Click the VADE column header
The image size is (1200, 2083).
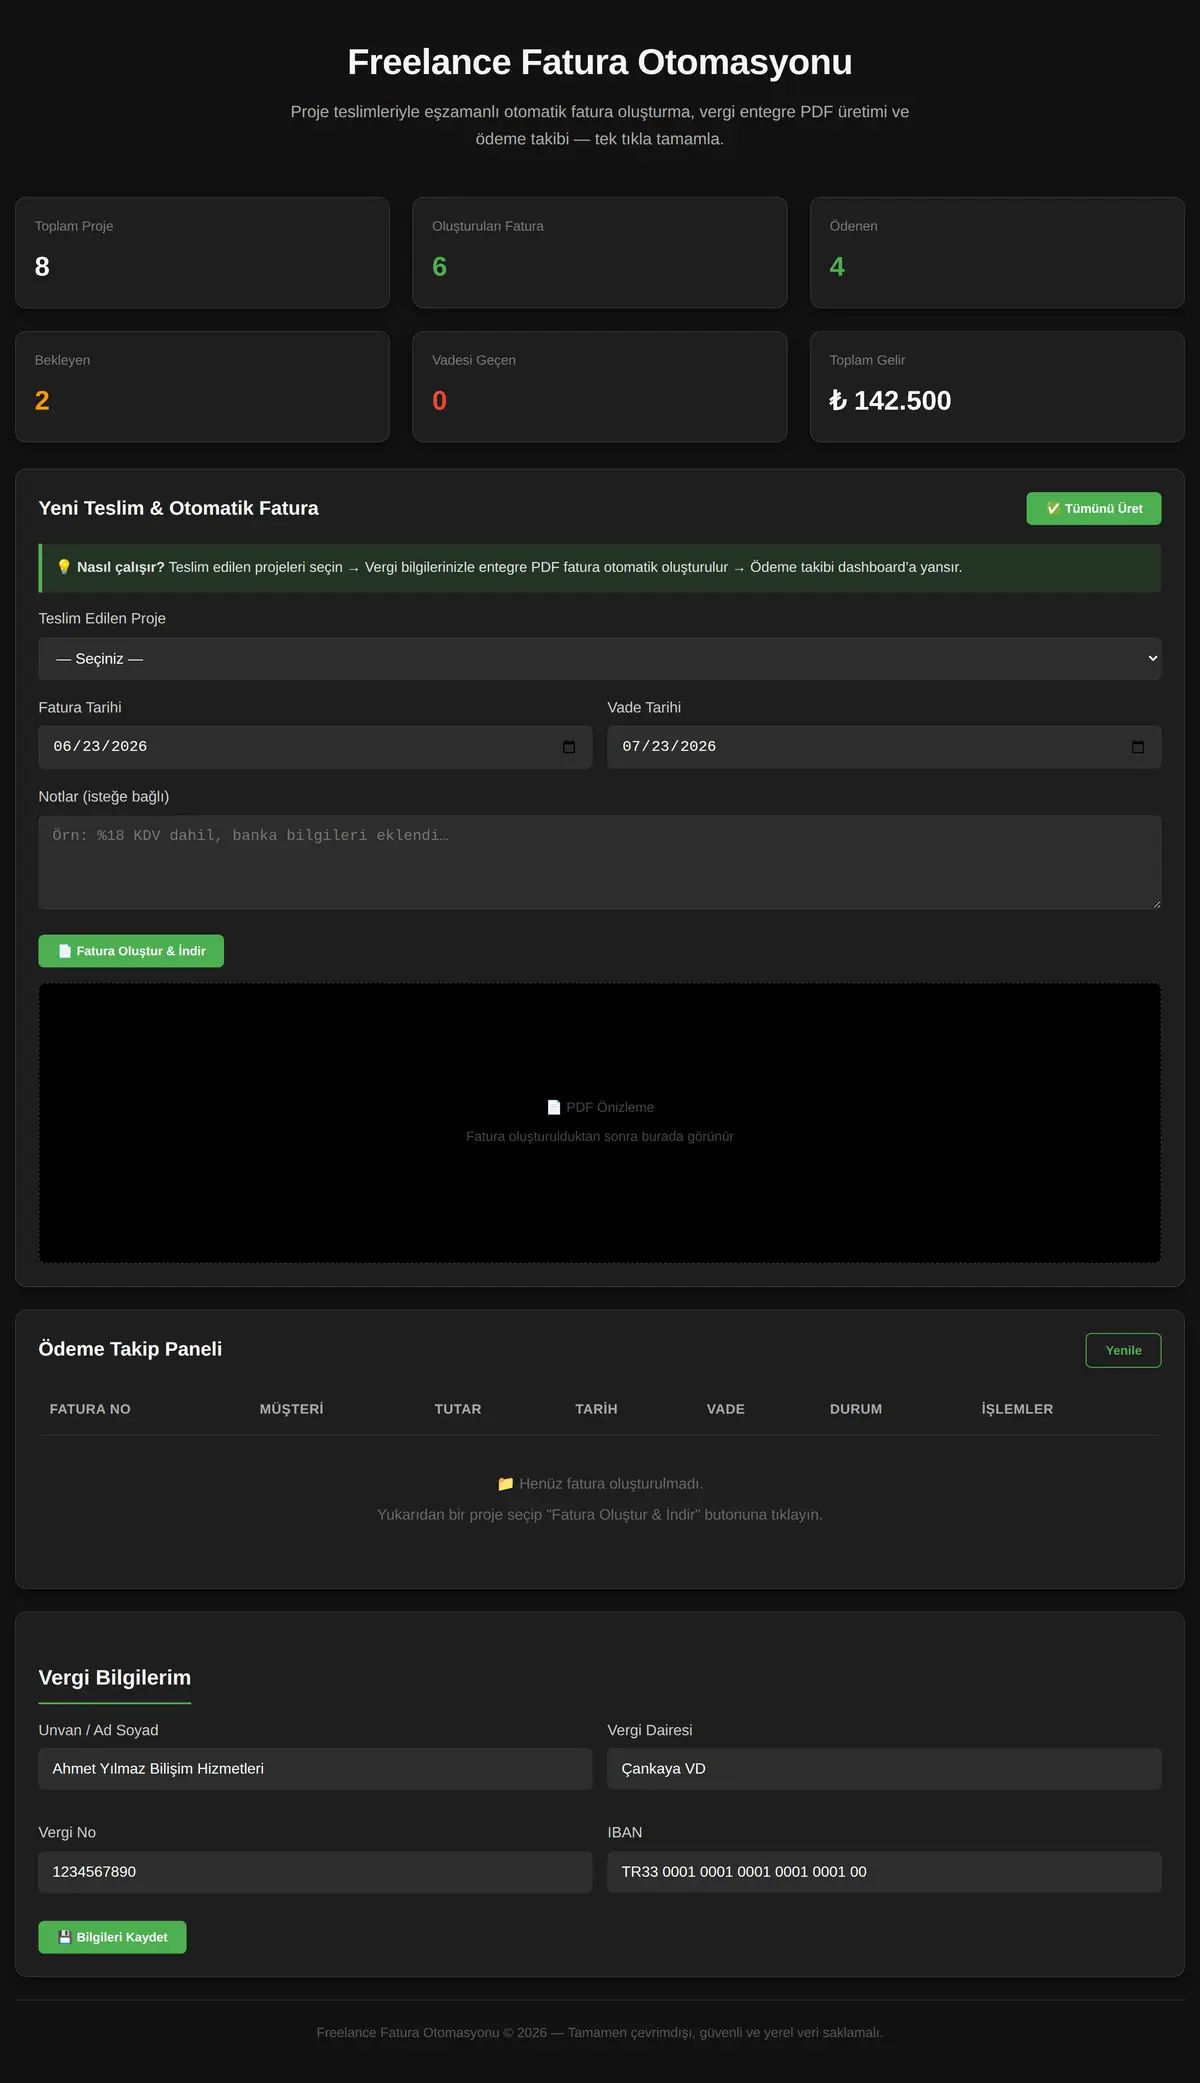click(x=726, y=1409)
